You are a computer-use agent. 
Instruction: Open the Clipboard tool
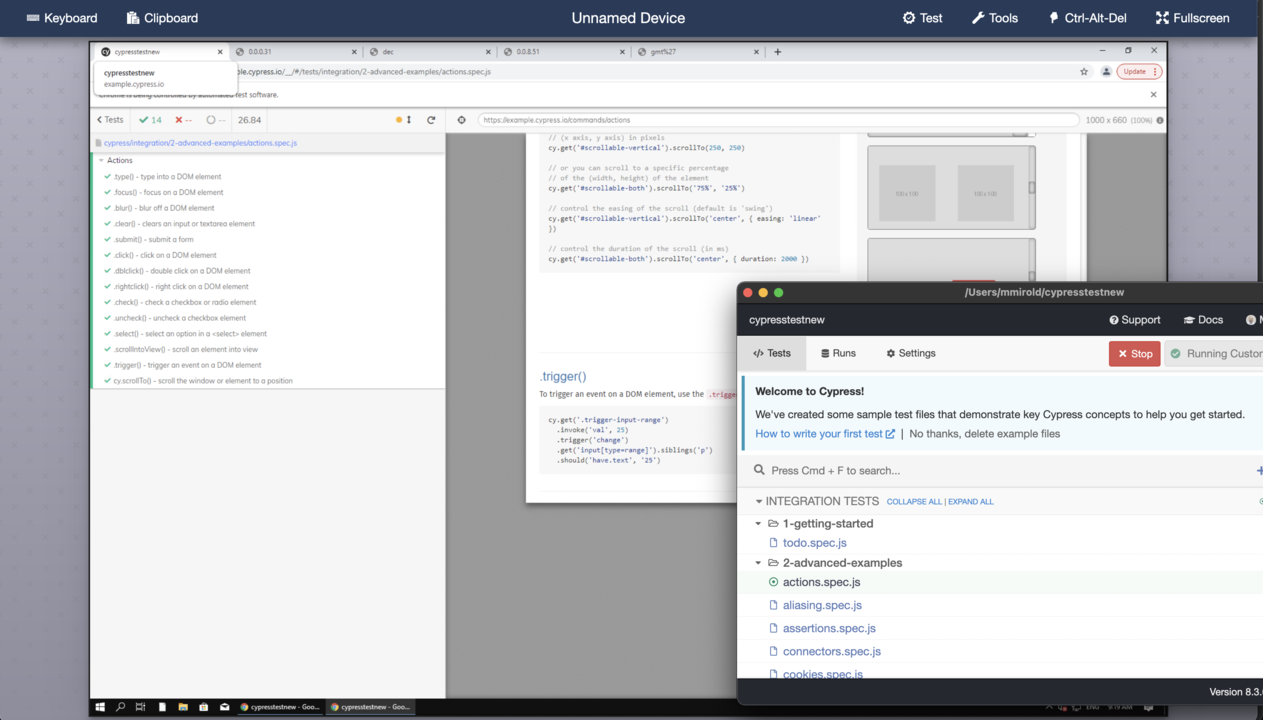coord(162,18)
